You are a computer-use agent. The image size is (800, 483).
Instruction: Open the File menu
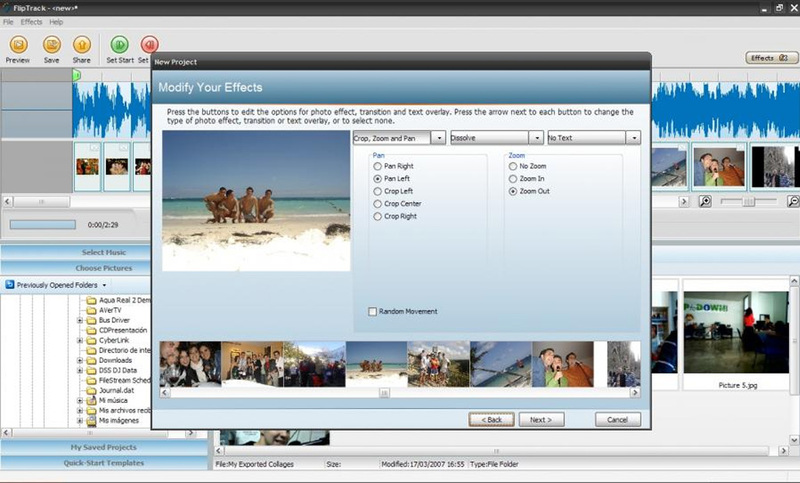8,22
